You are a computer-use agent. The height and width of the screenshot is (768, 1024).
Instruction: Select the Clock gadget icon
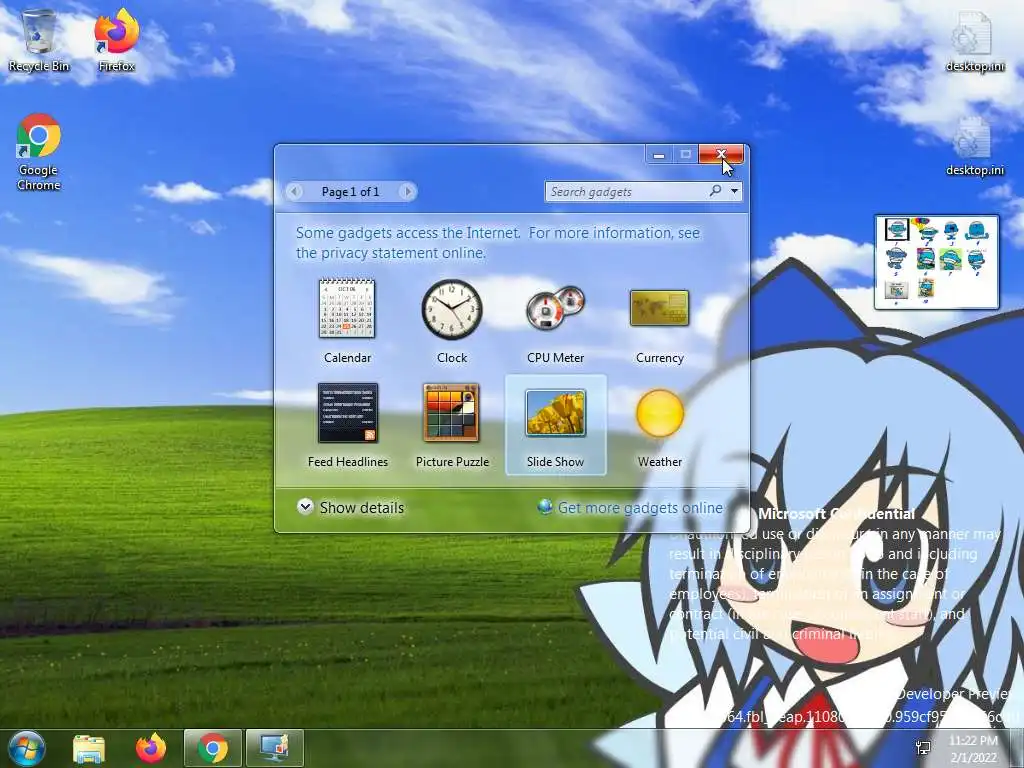click(452, 310)
